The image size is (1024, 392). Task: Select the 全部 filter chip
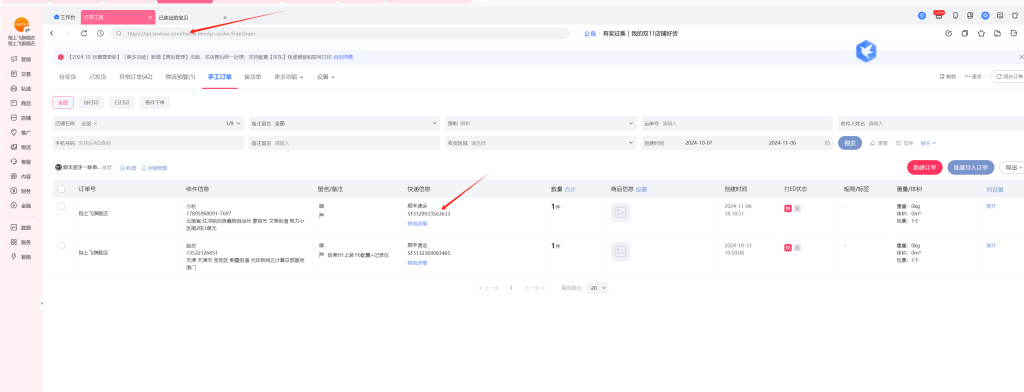pos(63,103)
